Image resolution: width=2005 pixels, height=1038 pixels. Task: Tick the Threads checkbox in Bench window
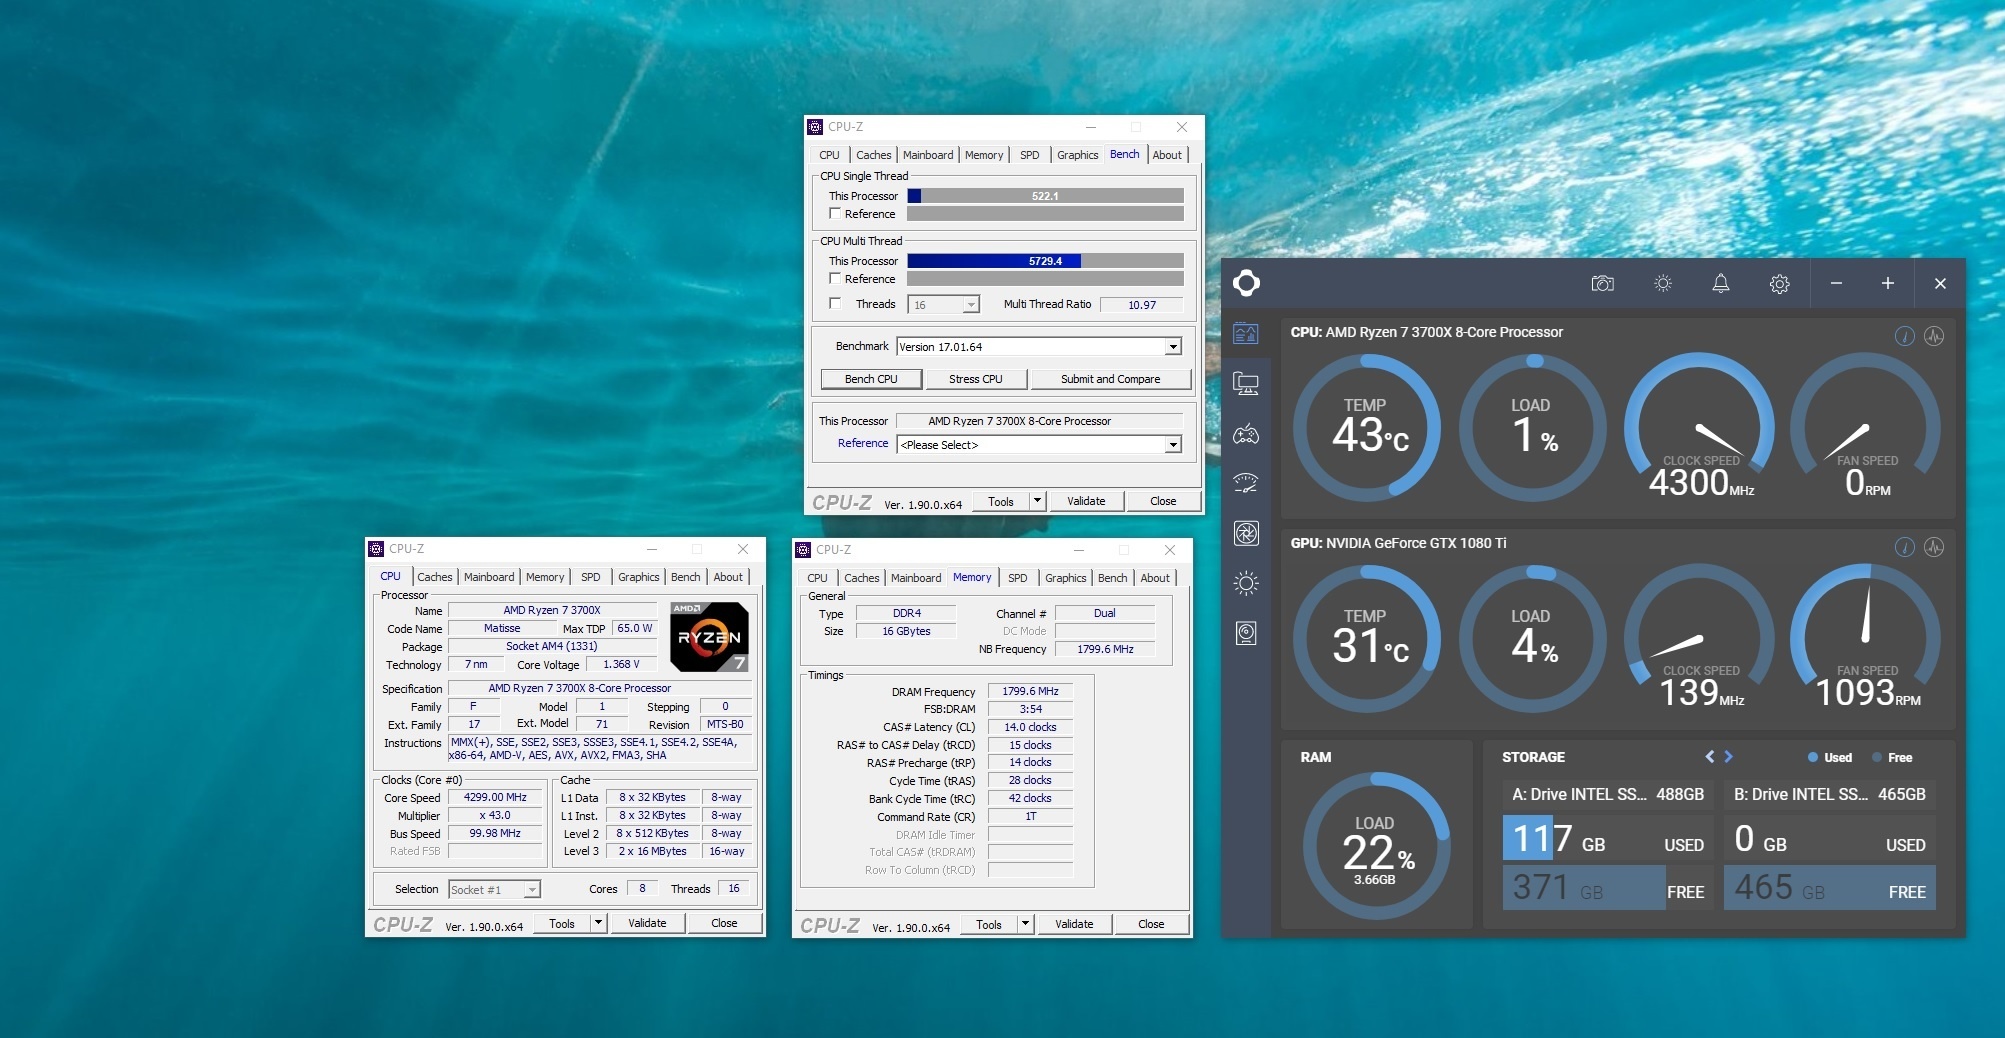(835, 304)
